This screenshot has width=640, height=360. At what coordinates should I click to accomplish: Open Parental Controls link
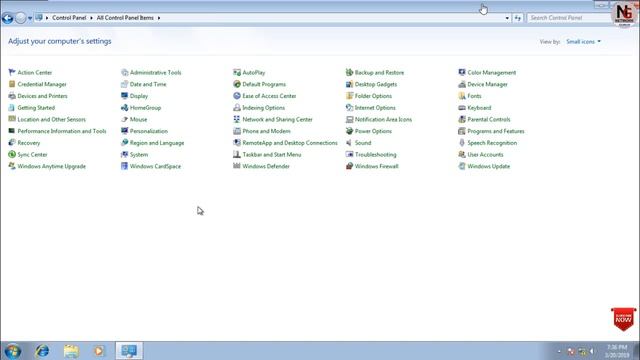489,119
